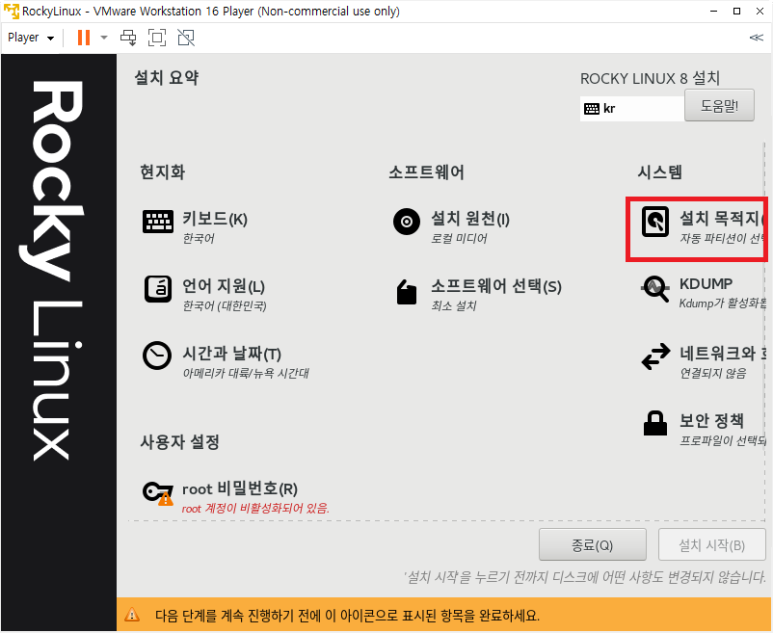Click the network arrows icon

[656, 356]
